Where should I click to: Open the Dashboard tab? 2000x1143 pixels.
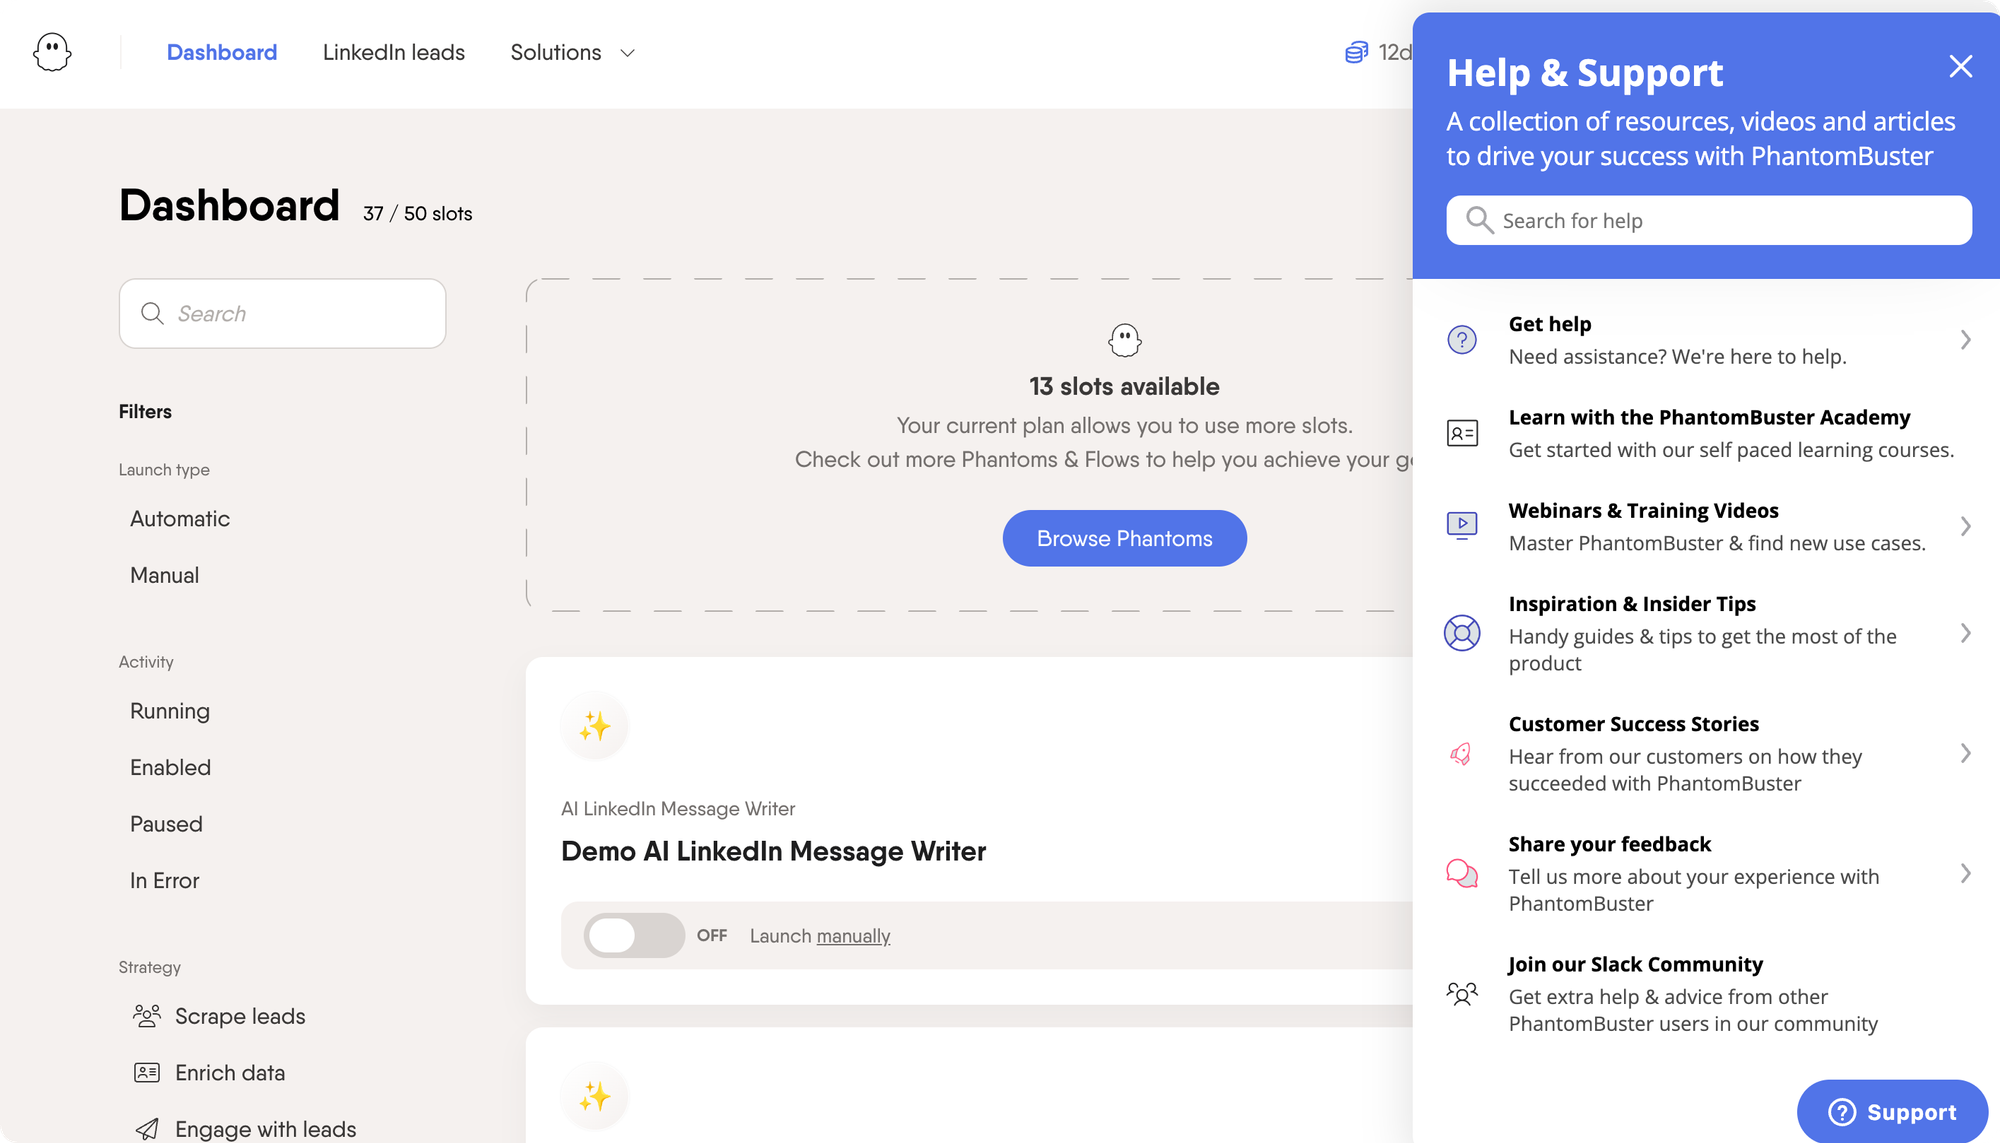tap(222, 52)
